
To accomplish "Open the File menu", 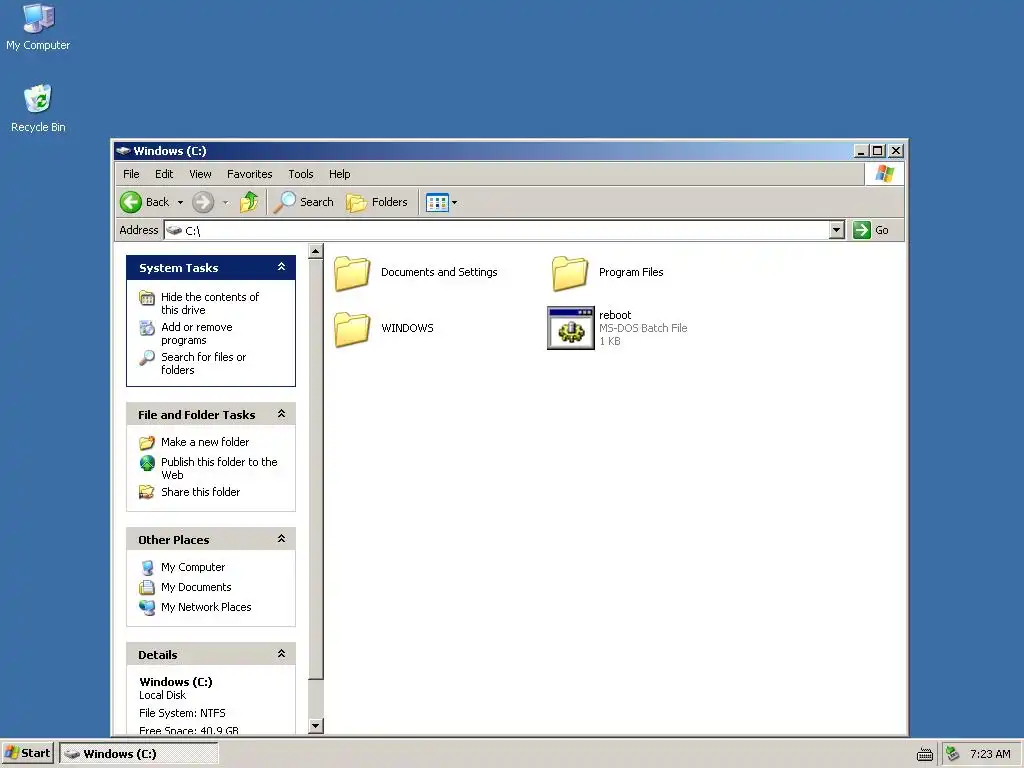I will point(131,174).
